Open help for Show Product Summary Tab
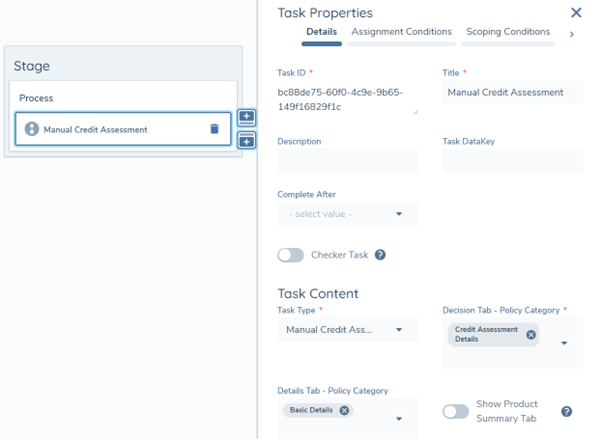This screenshot has height=439, width=602. pyautogui.click(x=566, y=411)
